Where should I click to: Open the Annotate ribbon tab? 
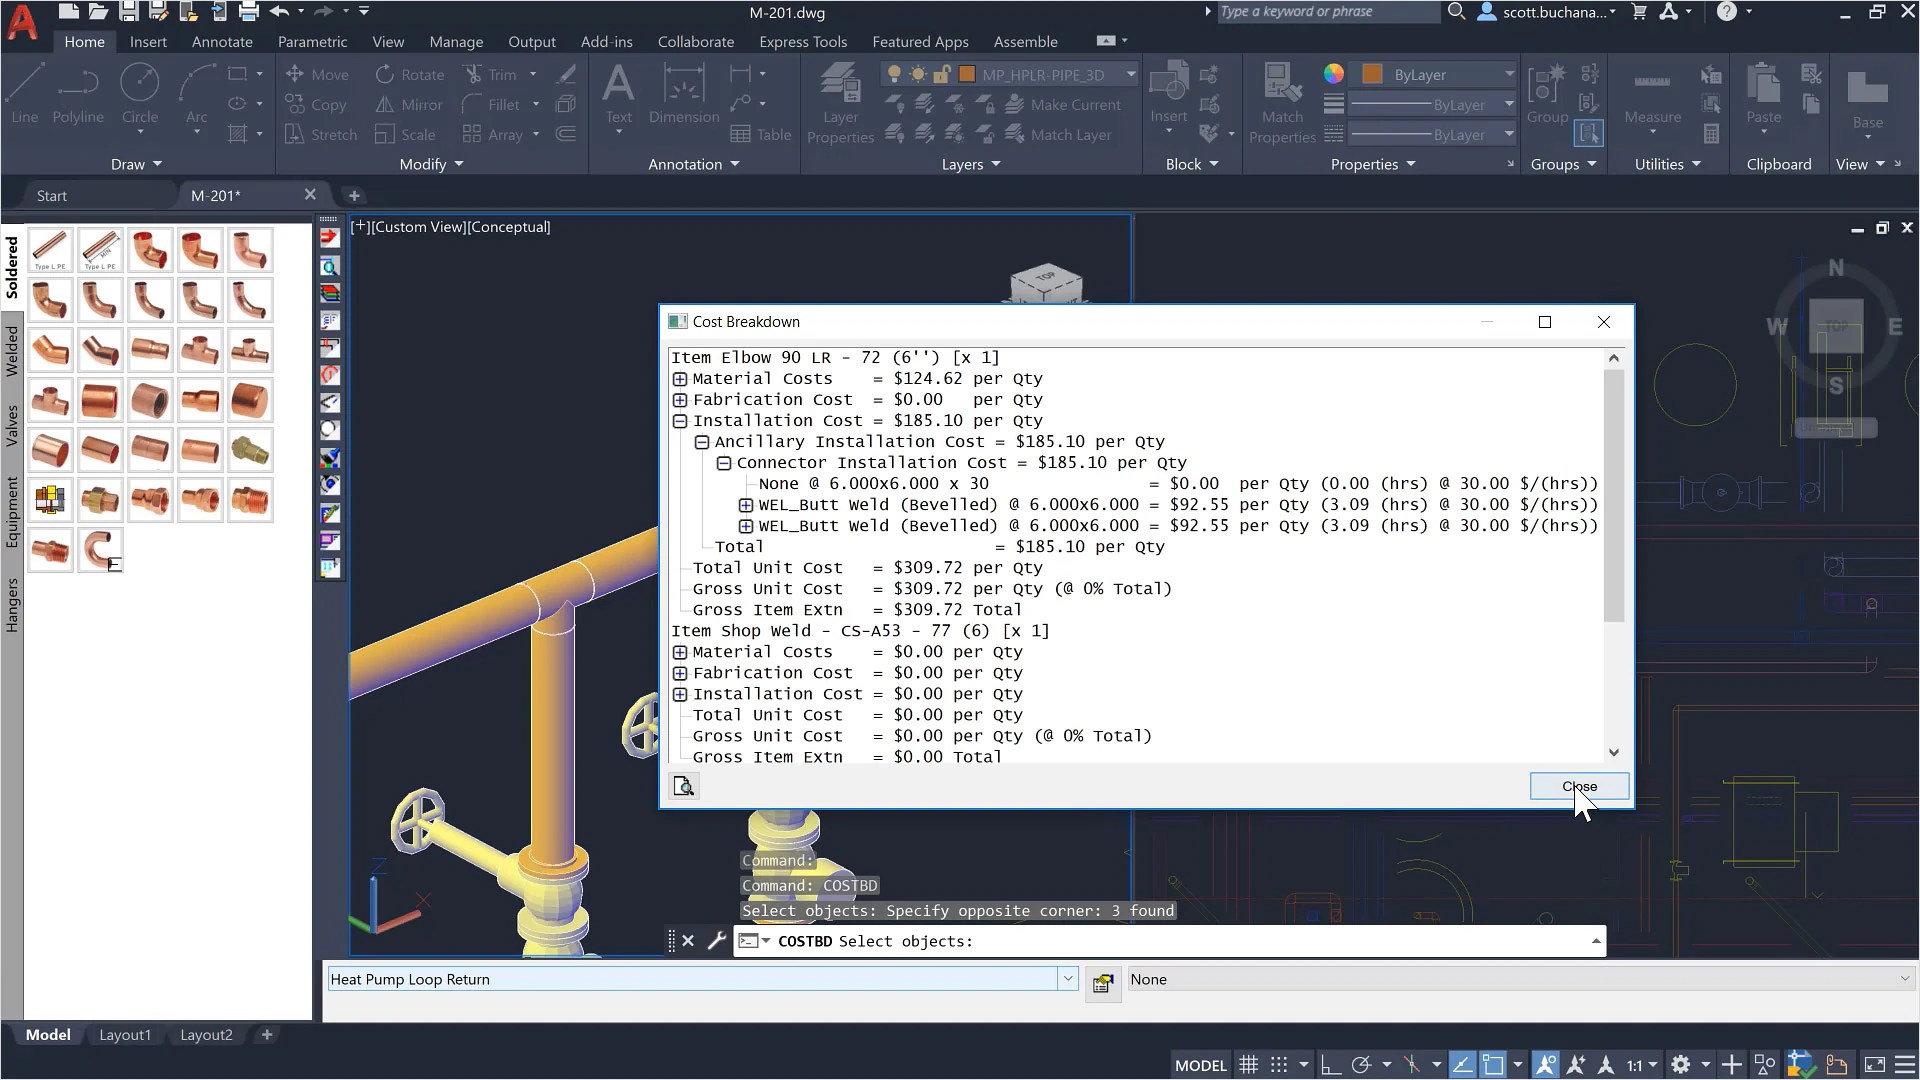(222, 42)
